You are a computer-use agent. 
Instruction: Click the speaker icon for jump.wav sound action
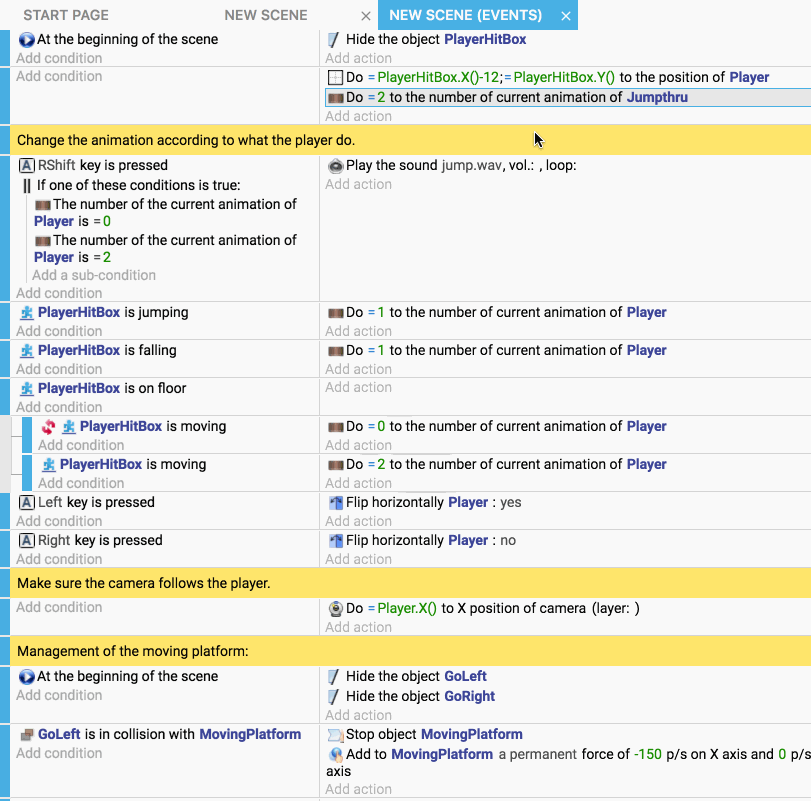[333, 165]
